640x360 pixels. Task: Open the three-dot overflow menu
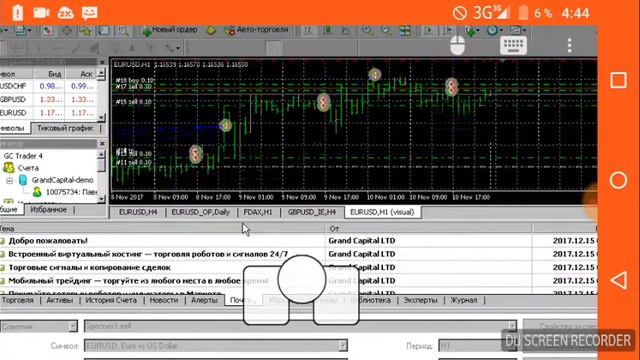click(569, 45)
